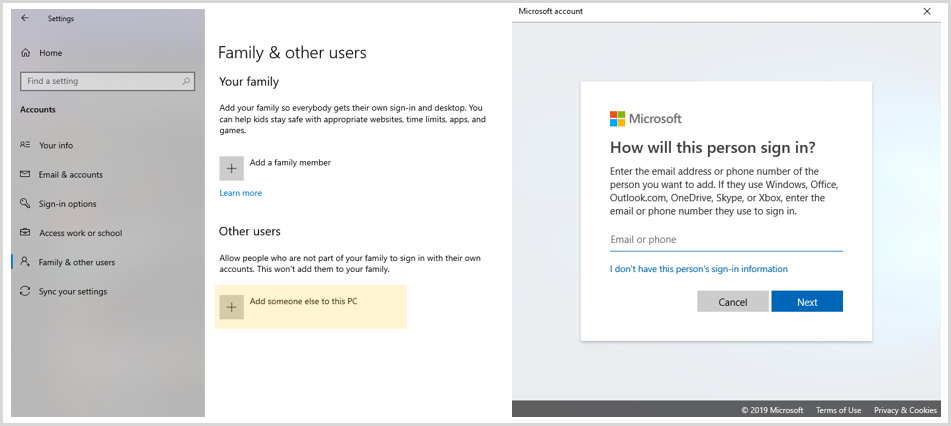The height and width of the screenshot is (426, 951).
Task: Select Sign-in options in sidebar
Action: pos(68,204)
